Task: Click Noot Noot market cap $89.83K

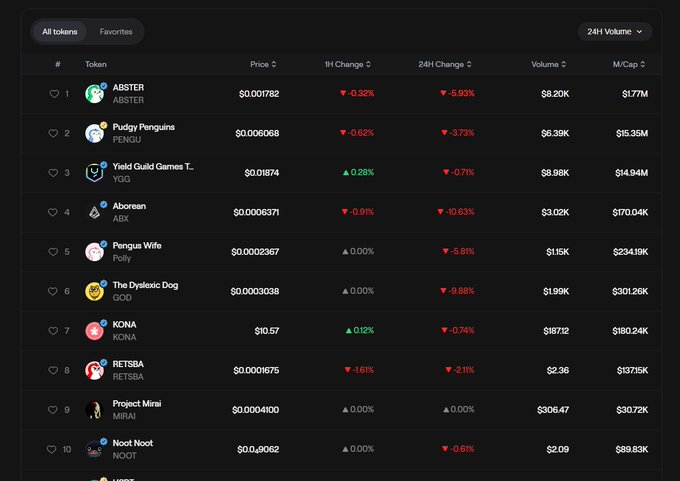Action: tap(632, 449)
